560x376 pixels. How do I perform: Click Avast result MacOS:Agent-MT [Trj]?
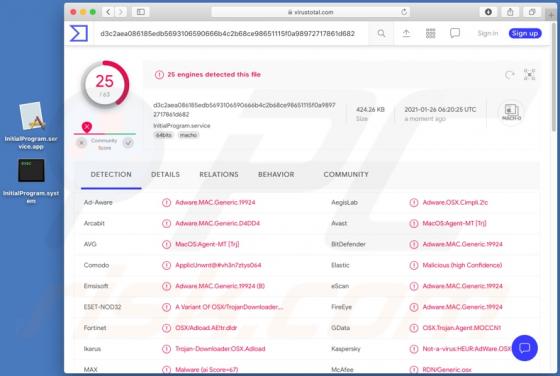[454, 223]
